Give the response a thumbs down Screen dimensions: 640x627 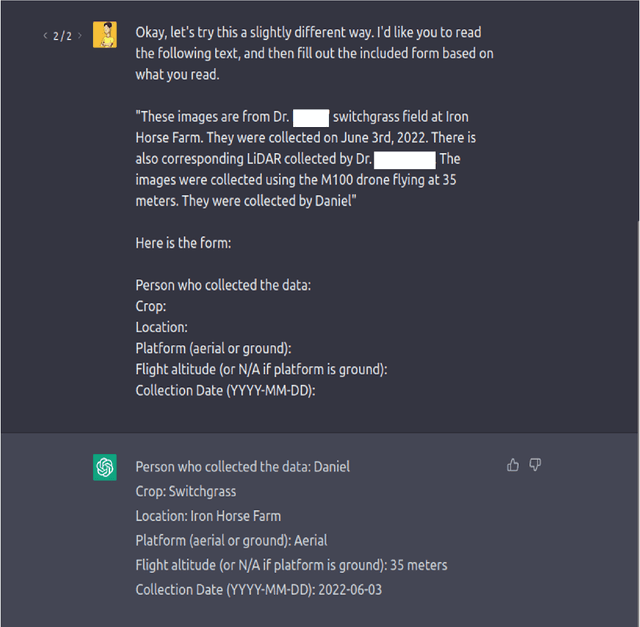535,465
